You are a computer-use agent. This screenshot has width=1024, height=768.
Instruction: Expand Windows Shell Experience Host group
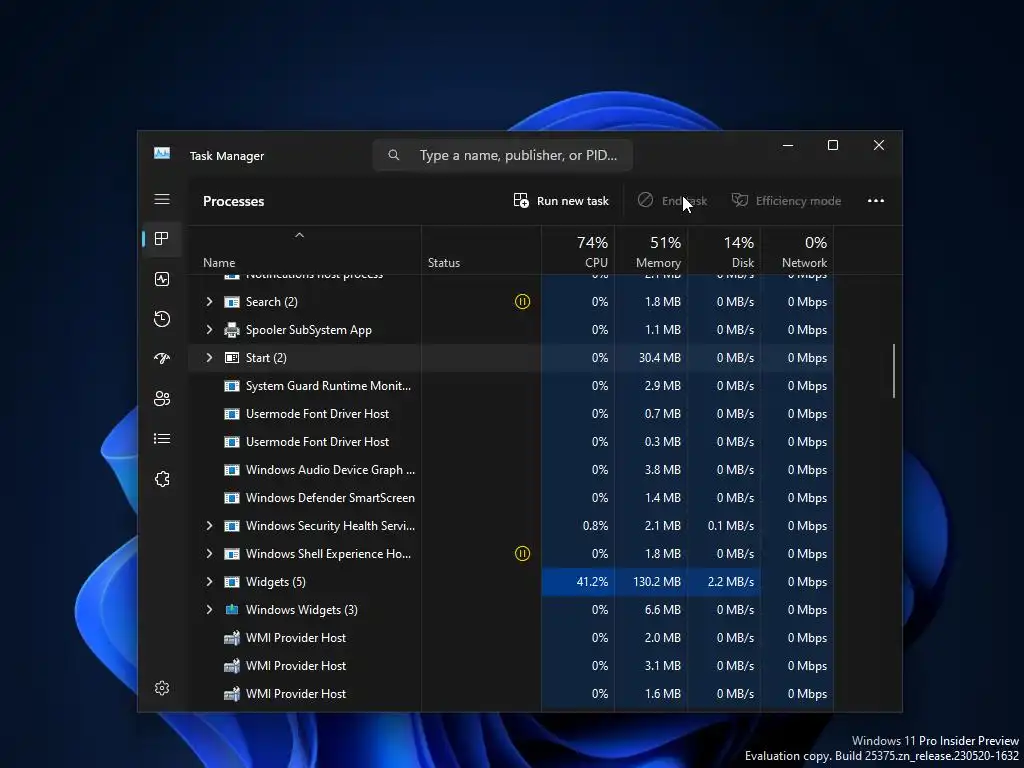(x=209, y=554)
